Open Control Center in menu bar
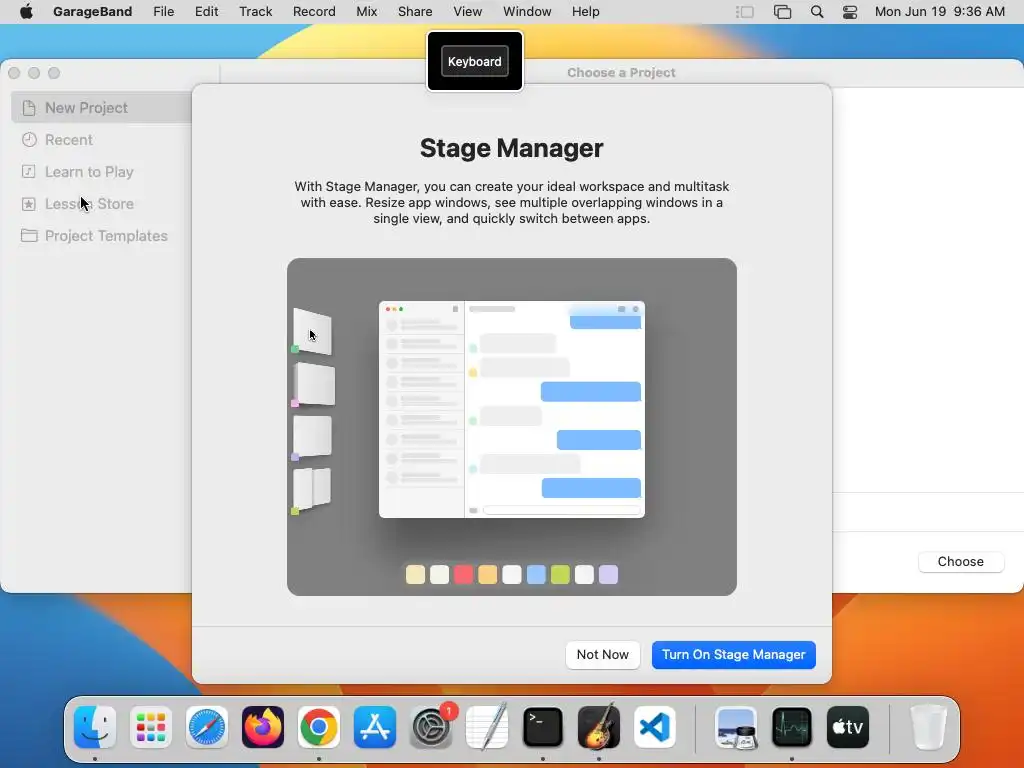Viewport: 1024px width, 768px height. (850, 12)
